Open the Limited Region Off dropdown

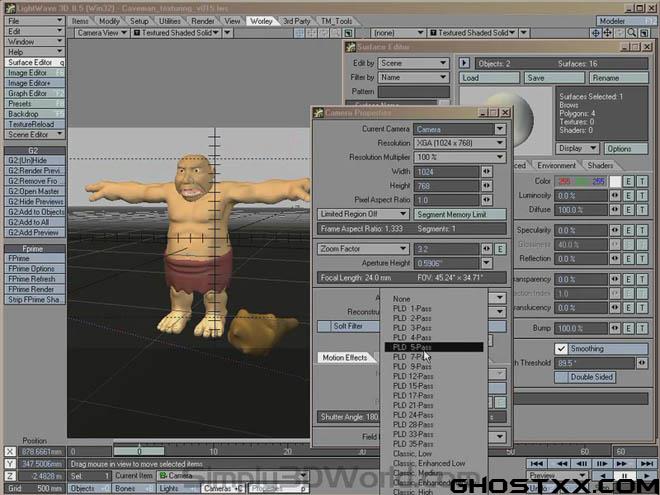click(363, 214)
